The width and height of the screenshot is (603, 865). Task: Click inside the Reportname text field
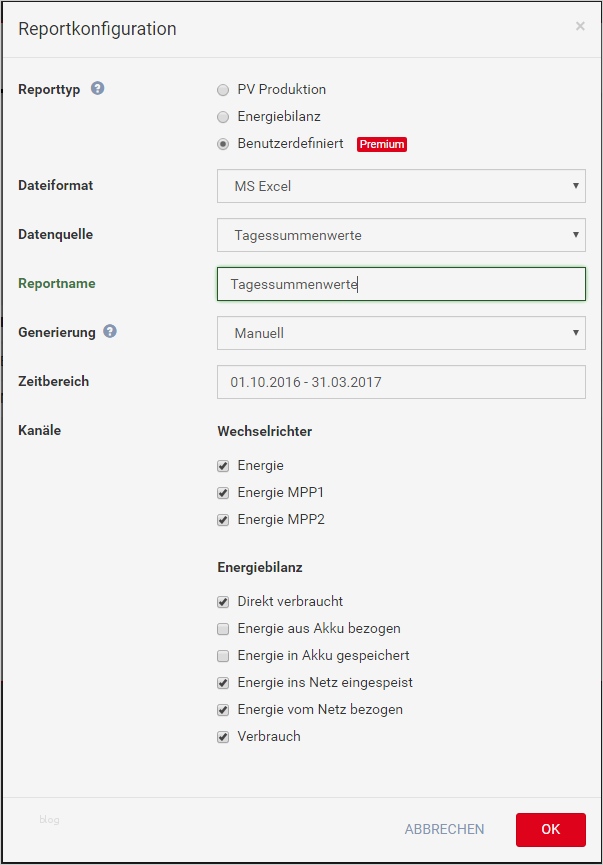pos(400,284)
